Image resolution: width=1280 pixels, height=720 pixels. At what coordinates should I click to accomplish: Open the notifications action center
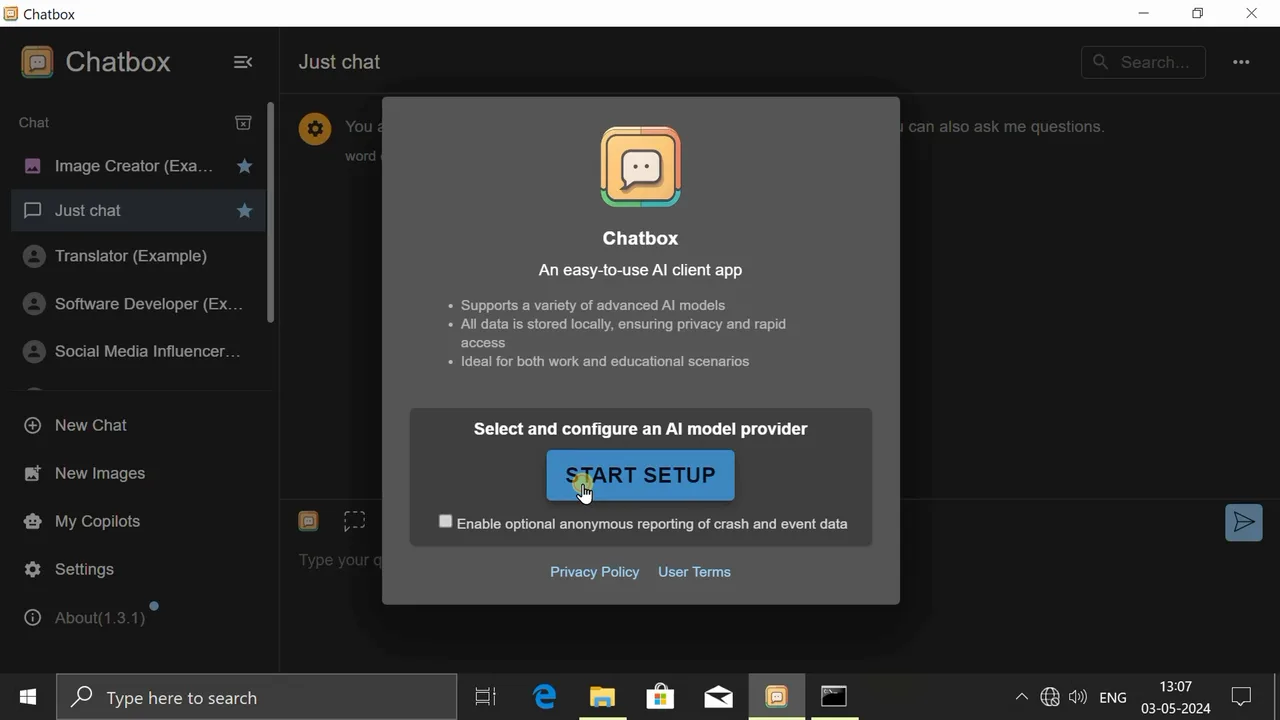click(x=1242, y=697)
